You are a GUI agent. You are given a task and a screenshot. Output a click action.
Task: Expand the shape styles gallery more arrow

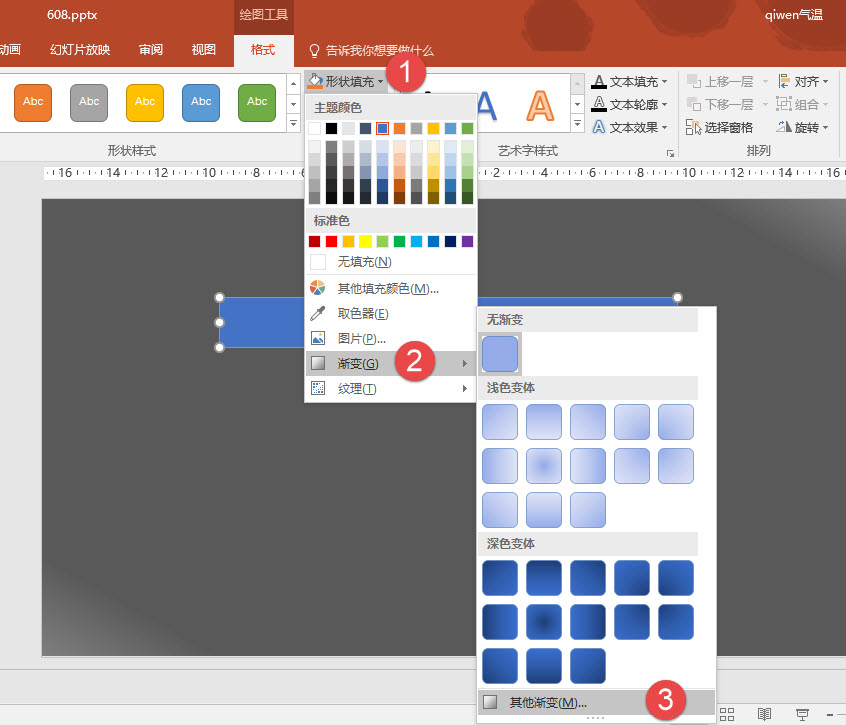[x=293, y=124]
